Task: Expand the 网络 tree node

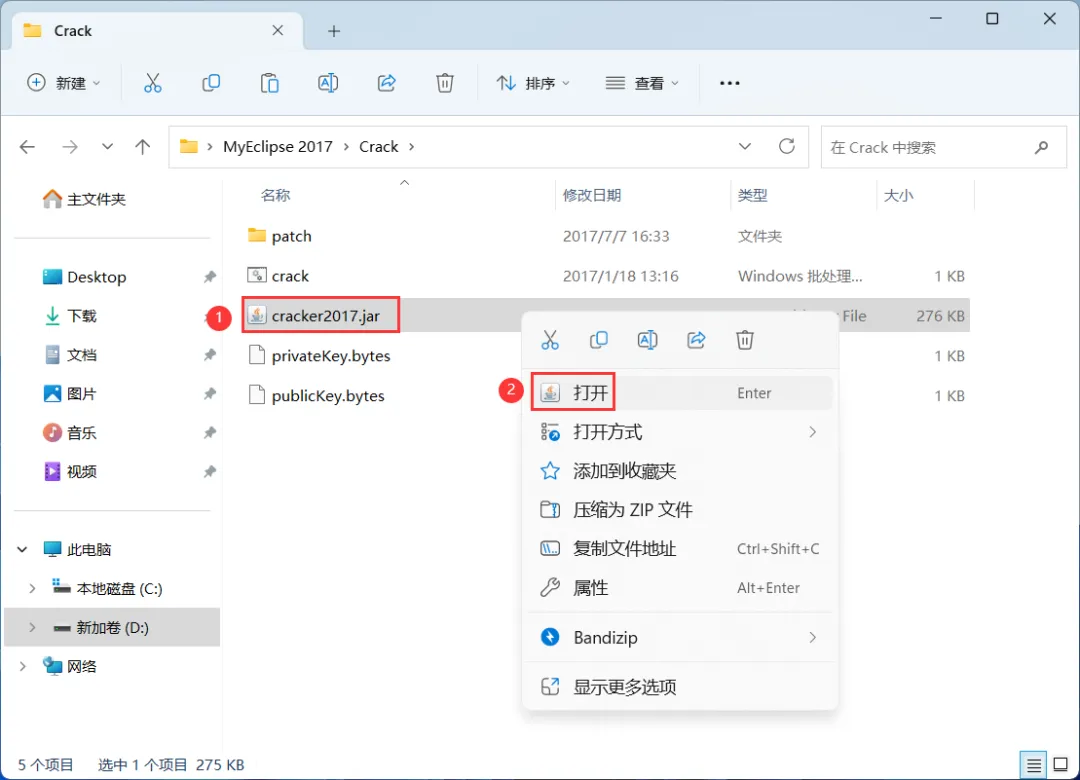Action: (22, 666)
